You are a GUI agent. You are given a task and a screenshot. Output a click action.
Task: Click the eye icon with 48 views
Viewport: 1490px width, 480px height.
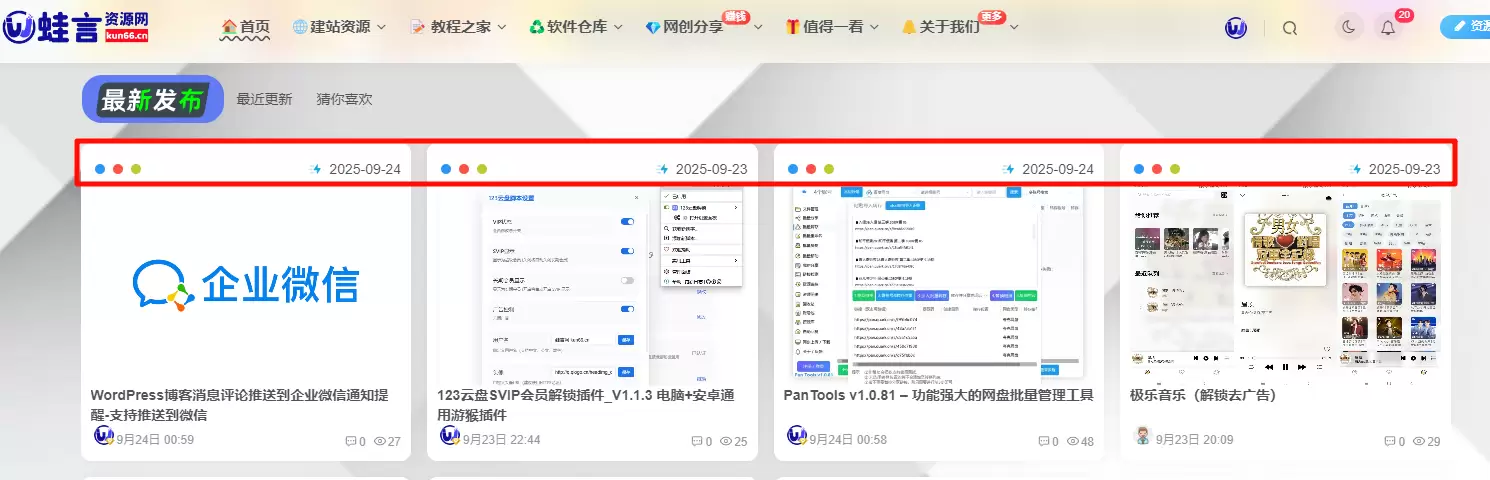1073,441
